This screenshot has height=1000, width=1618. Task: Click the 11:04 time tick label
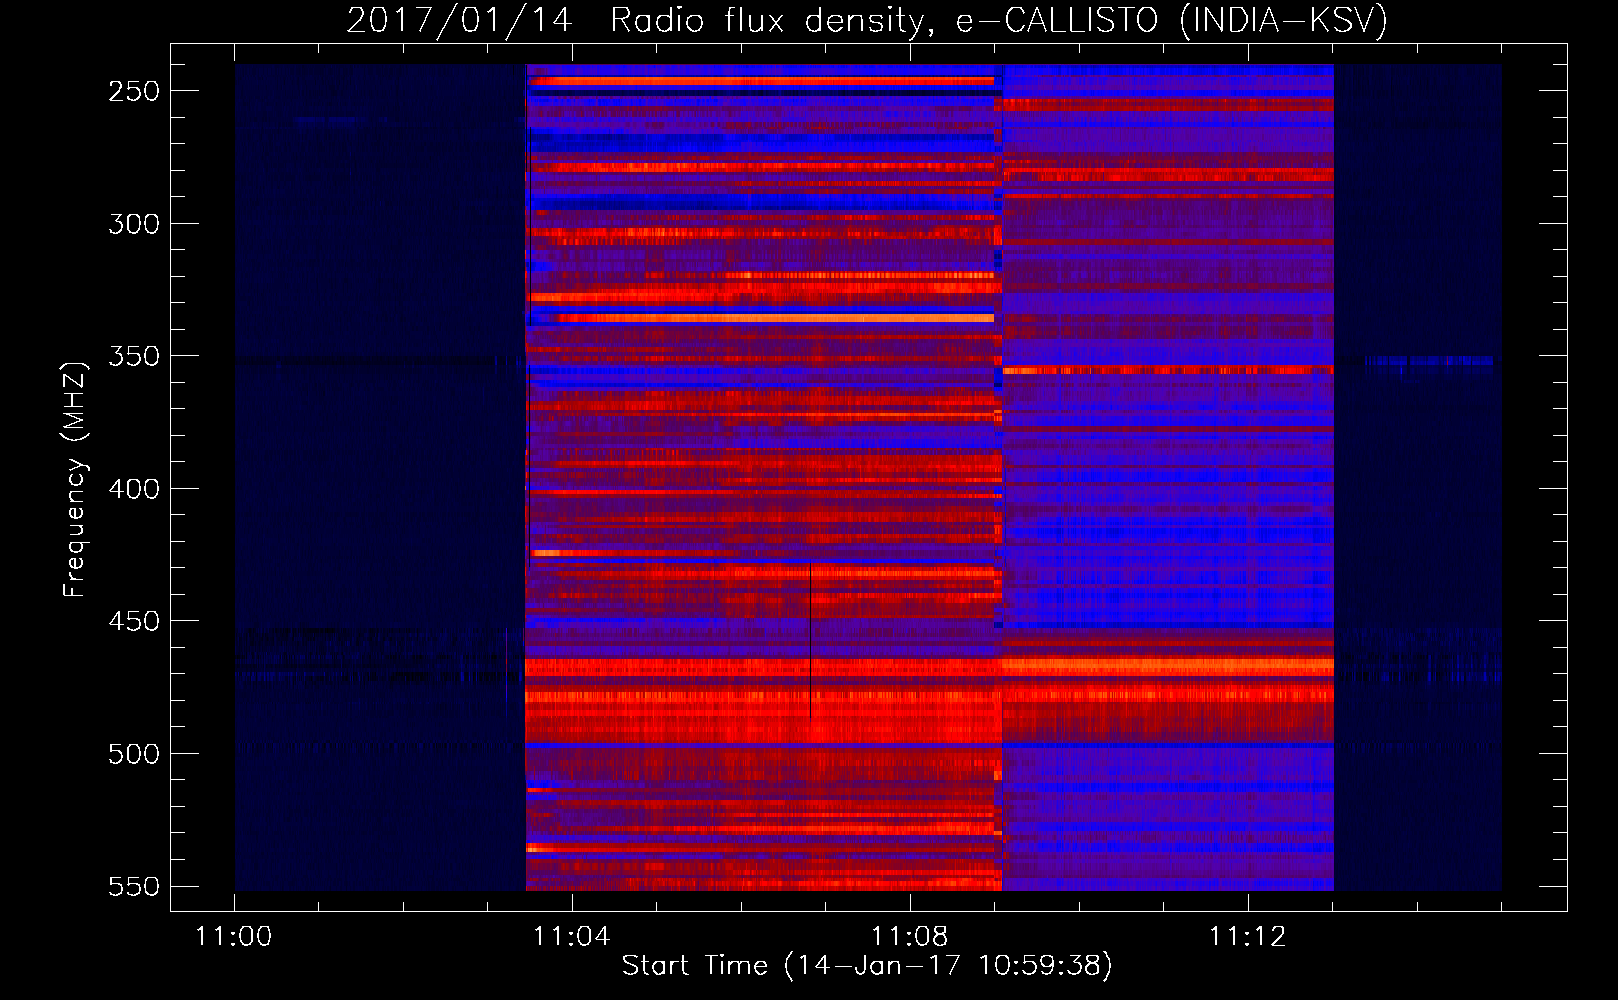(x=572, y=937)
